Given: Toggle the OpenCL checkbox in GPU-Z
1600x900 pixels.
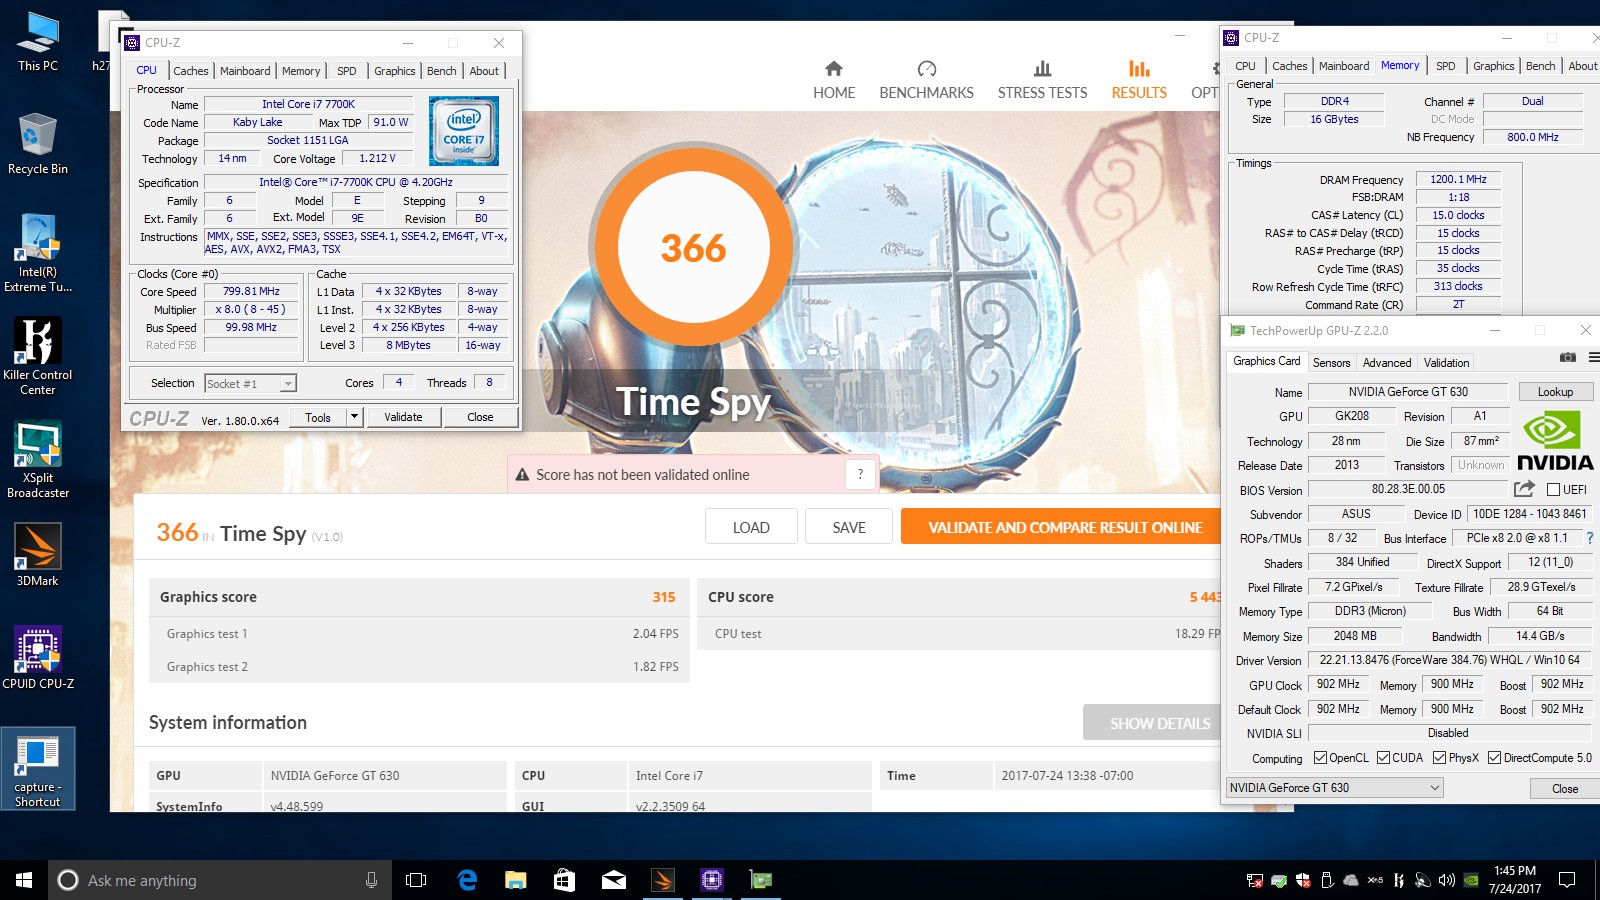Looking at the screenshot, I should pos(1320,757).
